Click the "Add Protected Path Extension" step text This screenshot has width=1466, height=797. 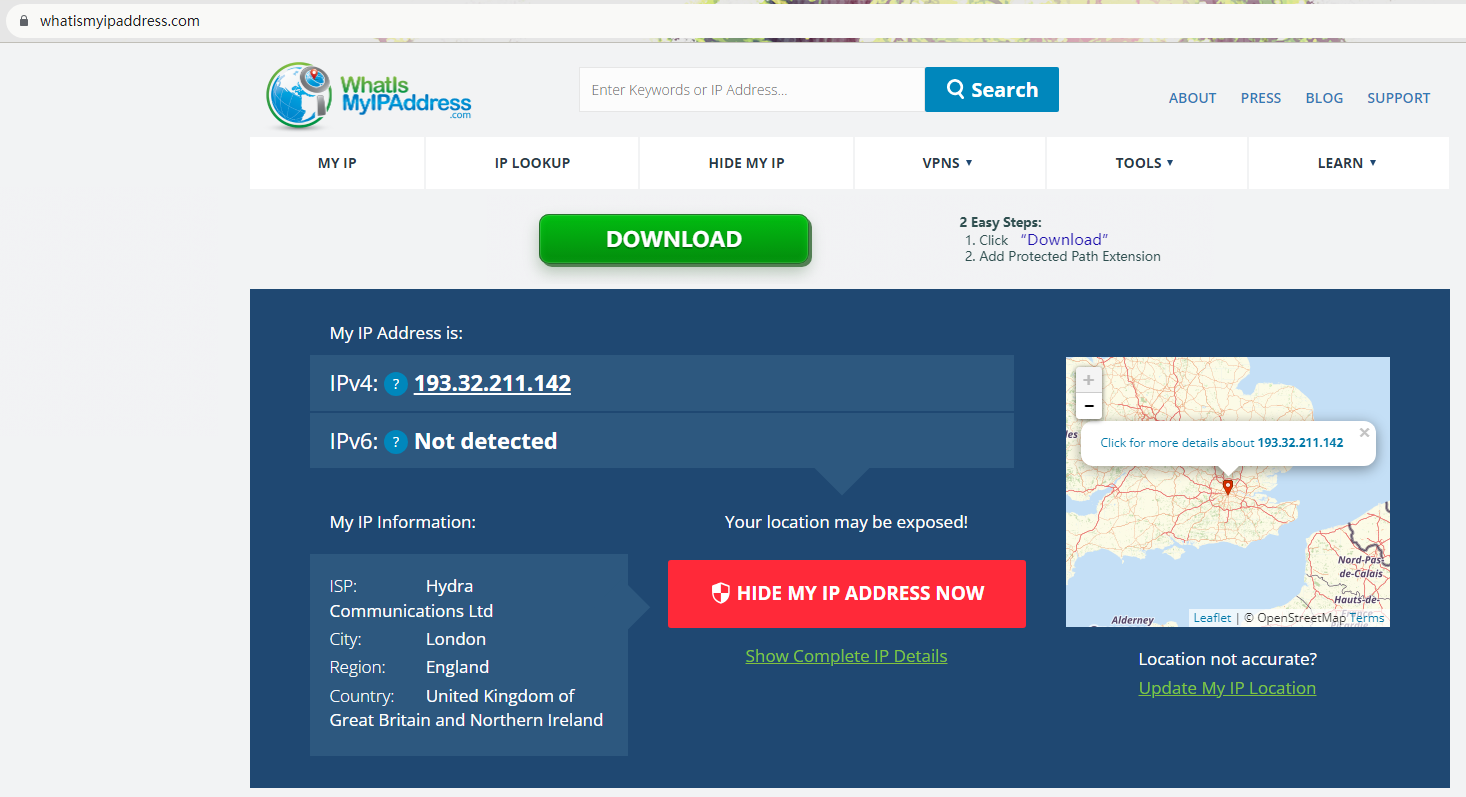point(1070,257)
